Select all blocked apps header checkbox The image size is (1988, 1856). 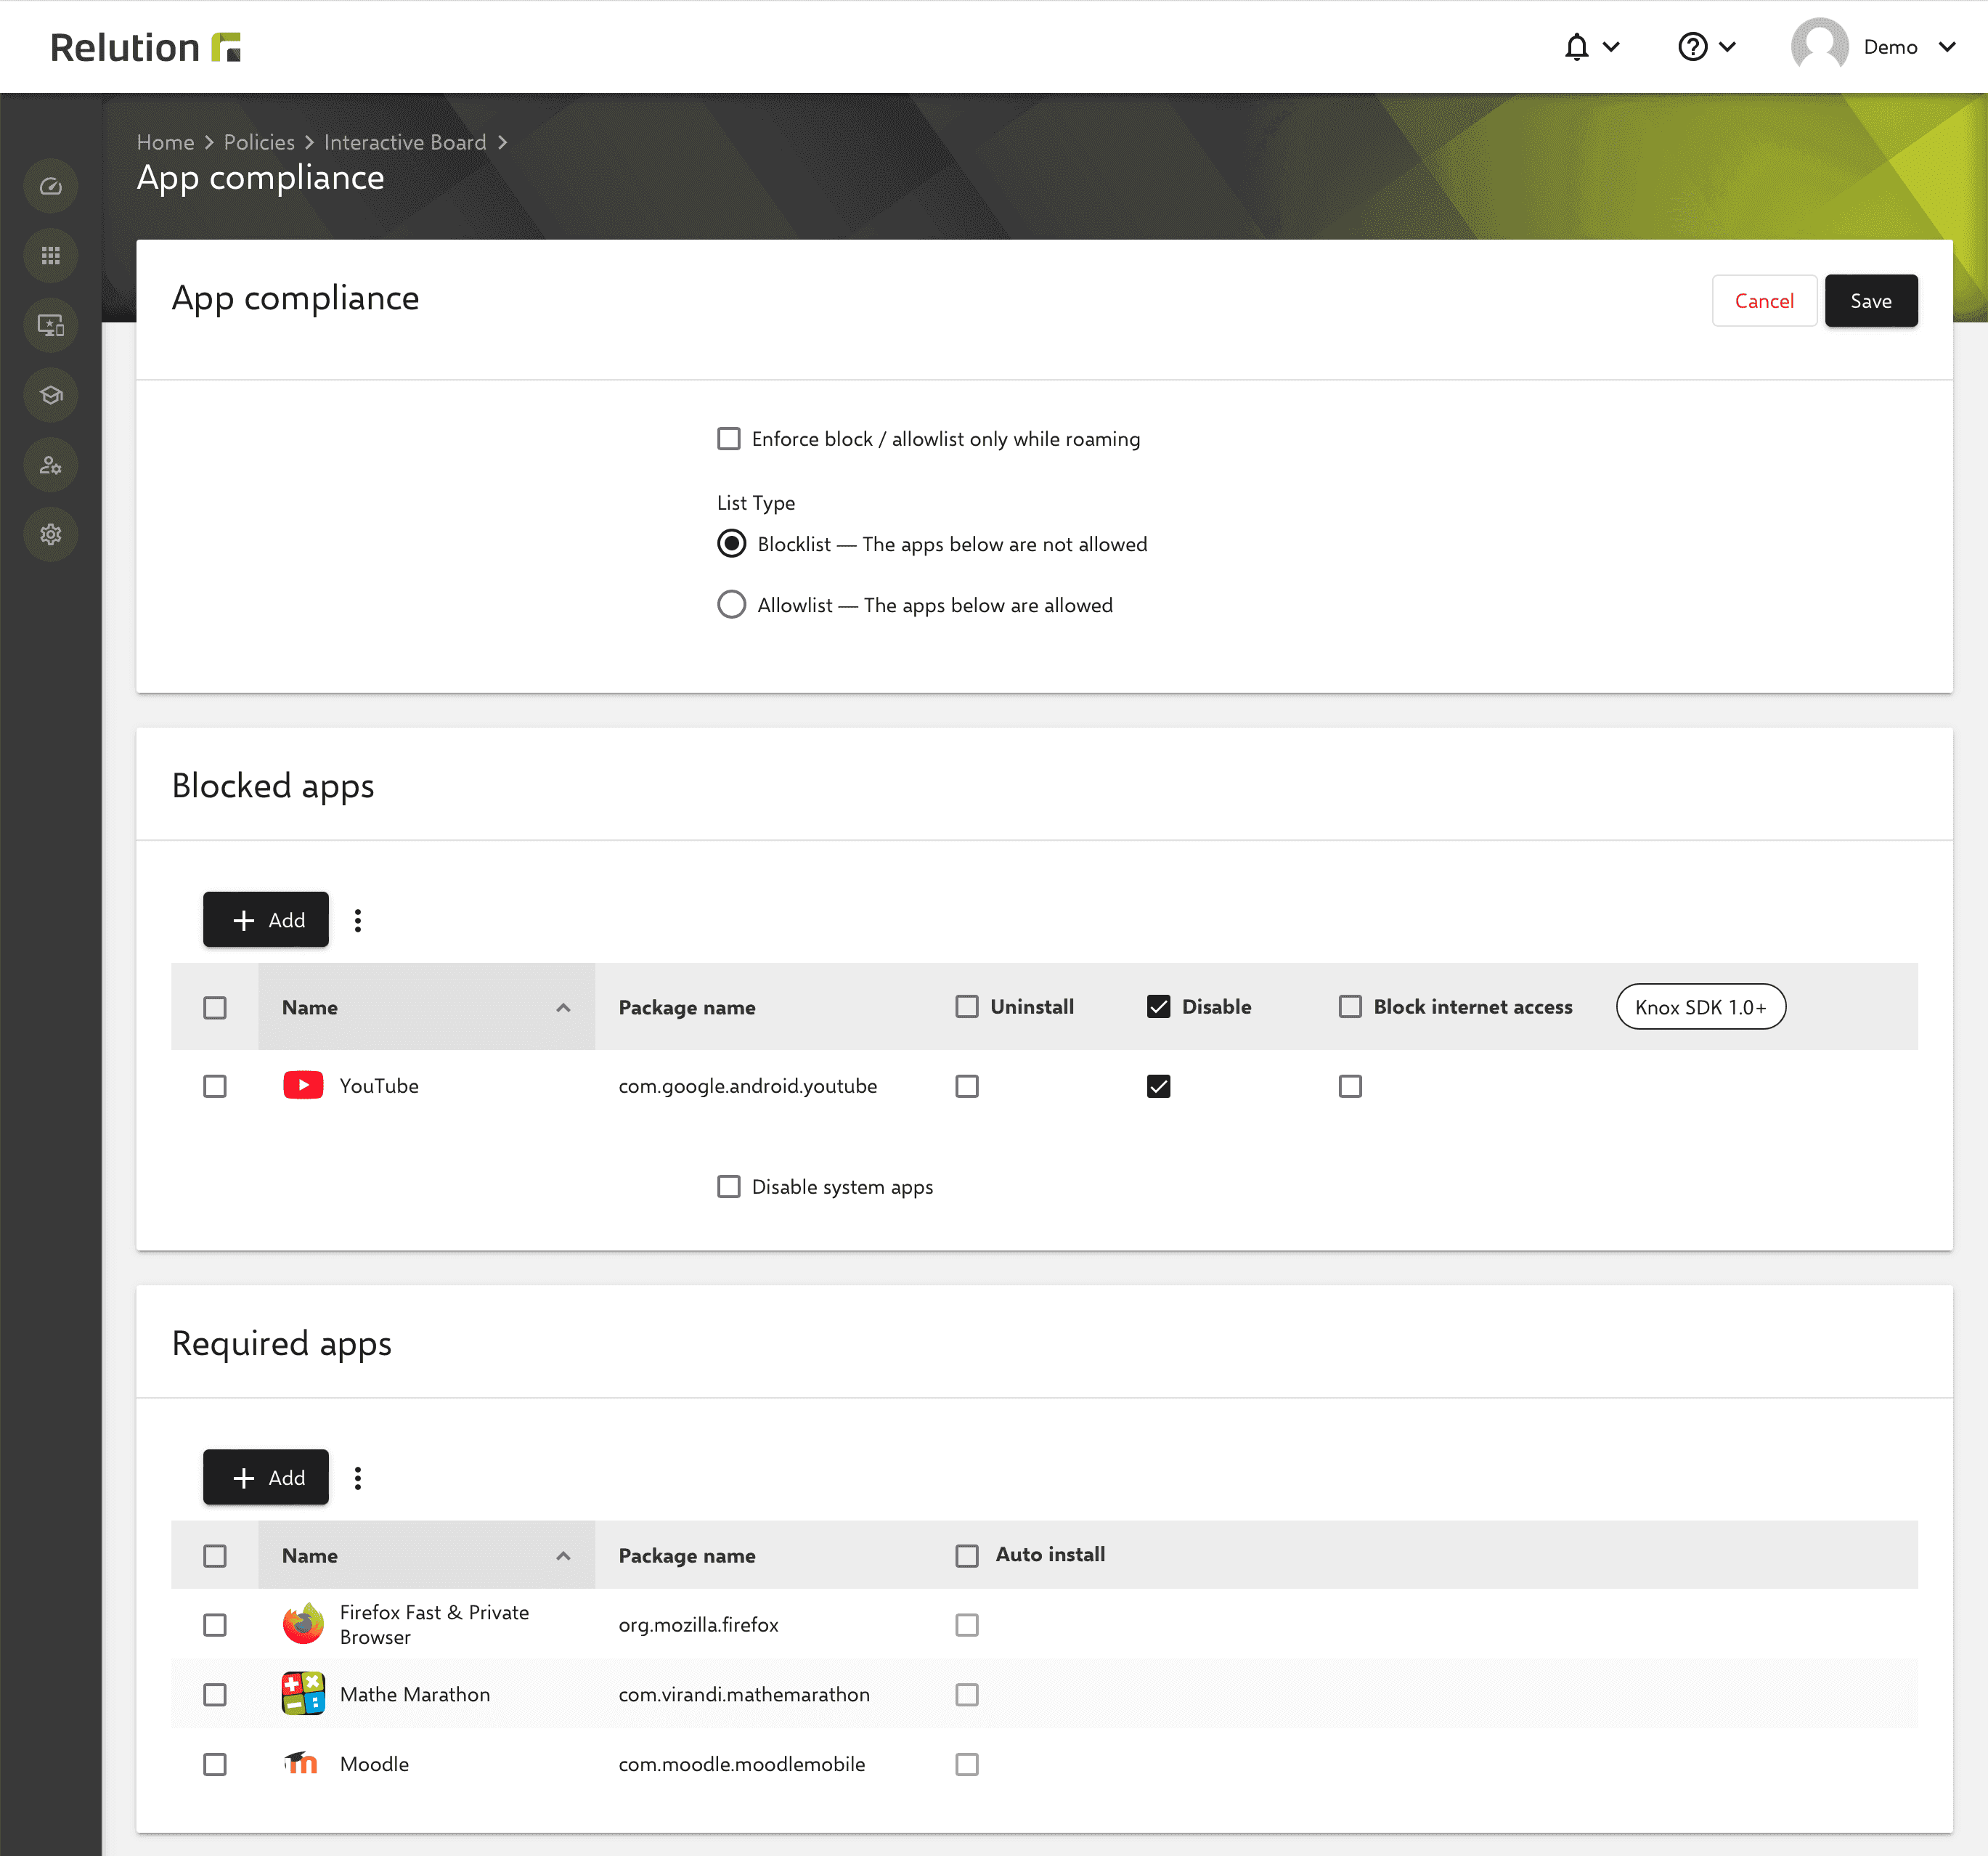pos(215,1007)
